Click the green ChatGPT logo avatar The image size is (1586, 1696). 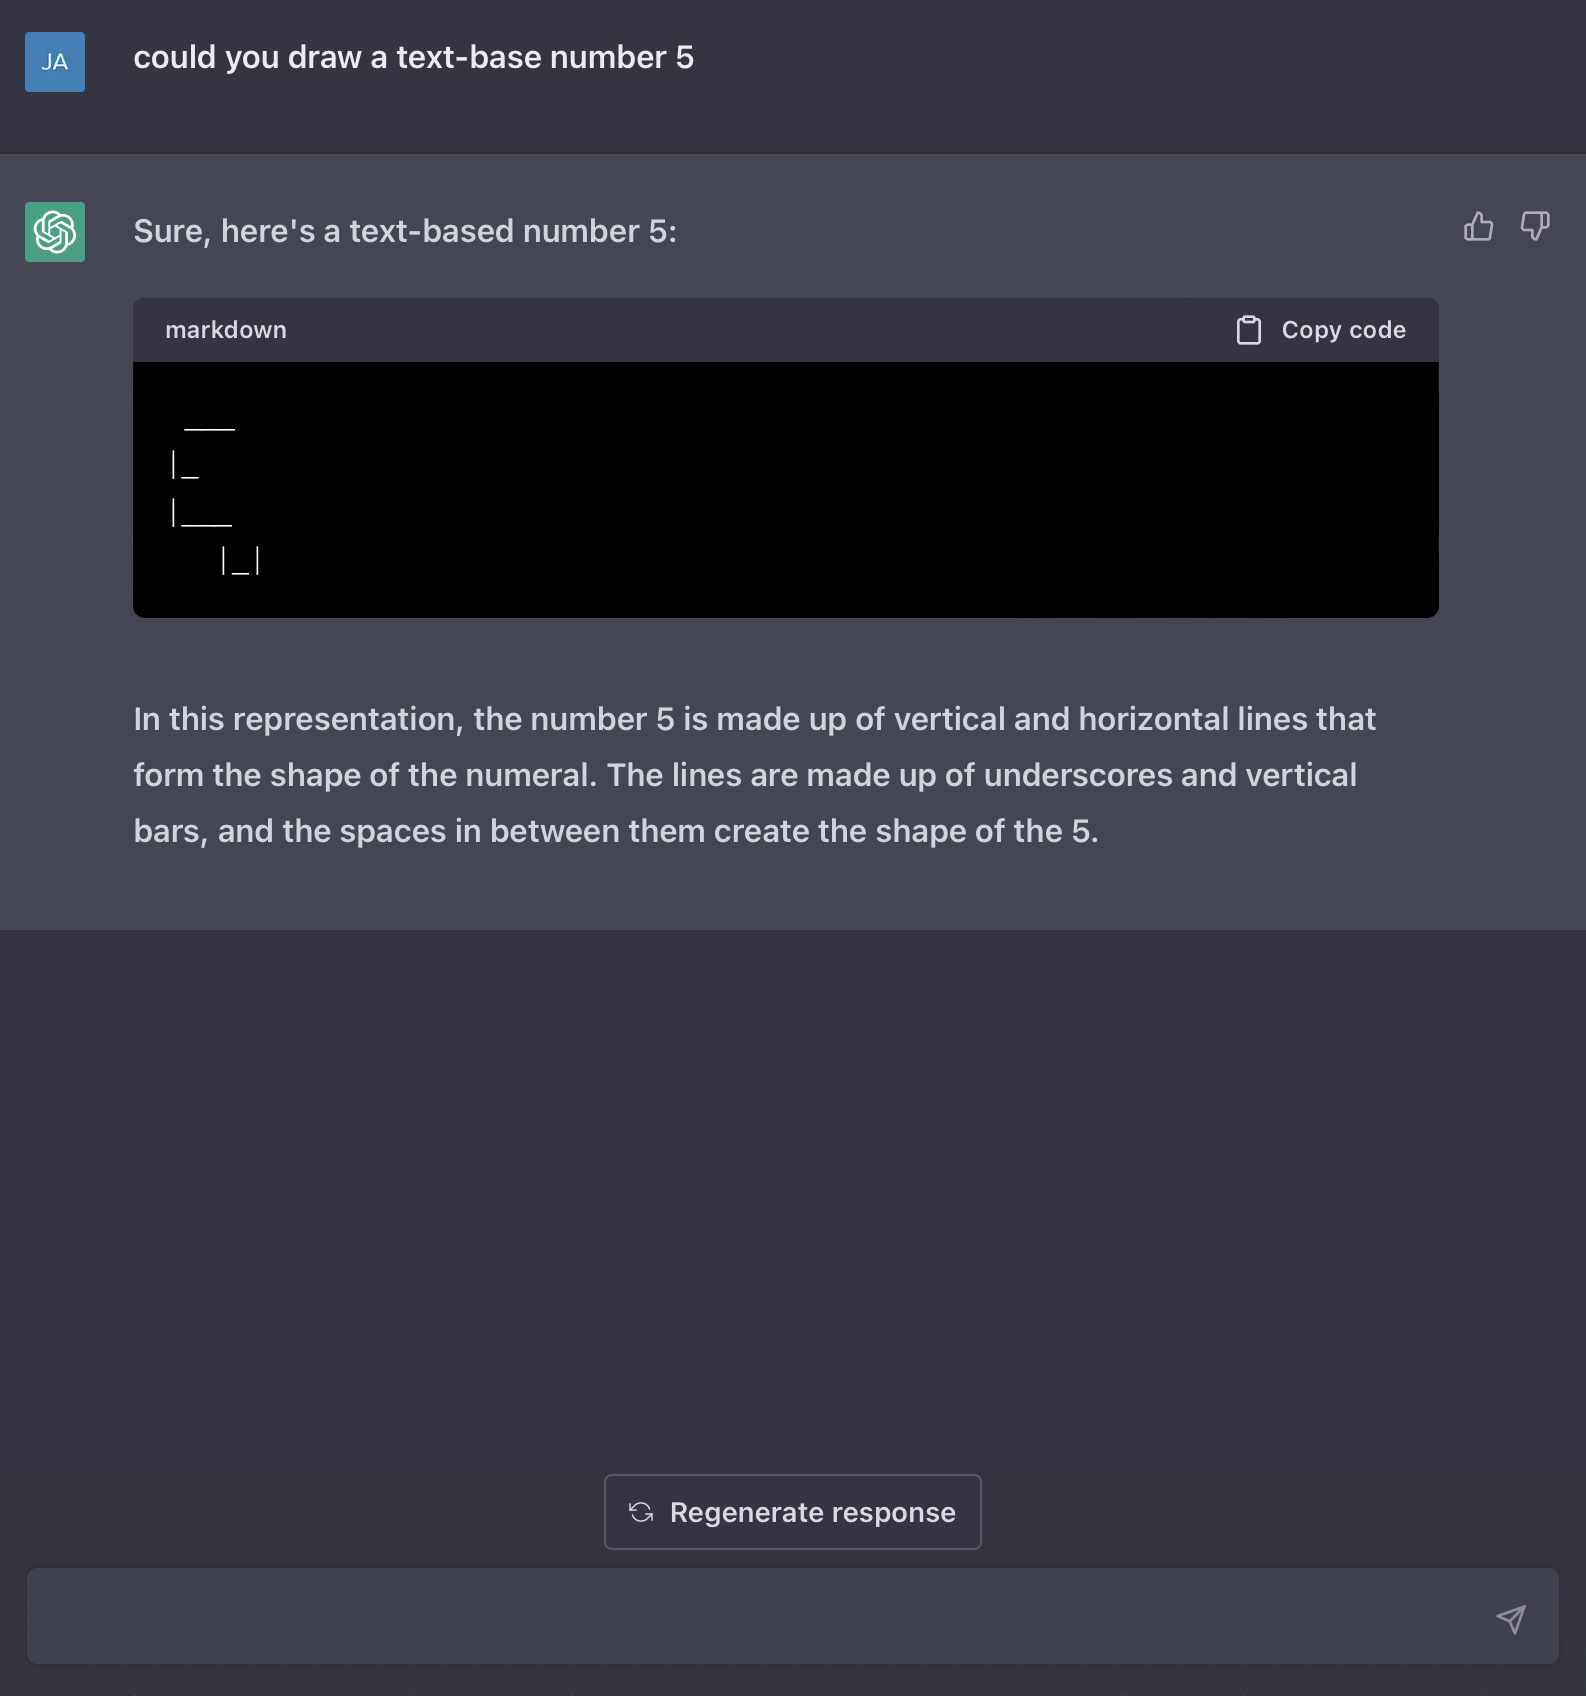click(x=55, y=232)
